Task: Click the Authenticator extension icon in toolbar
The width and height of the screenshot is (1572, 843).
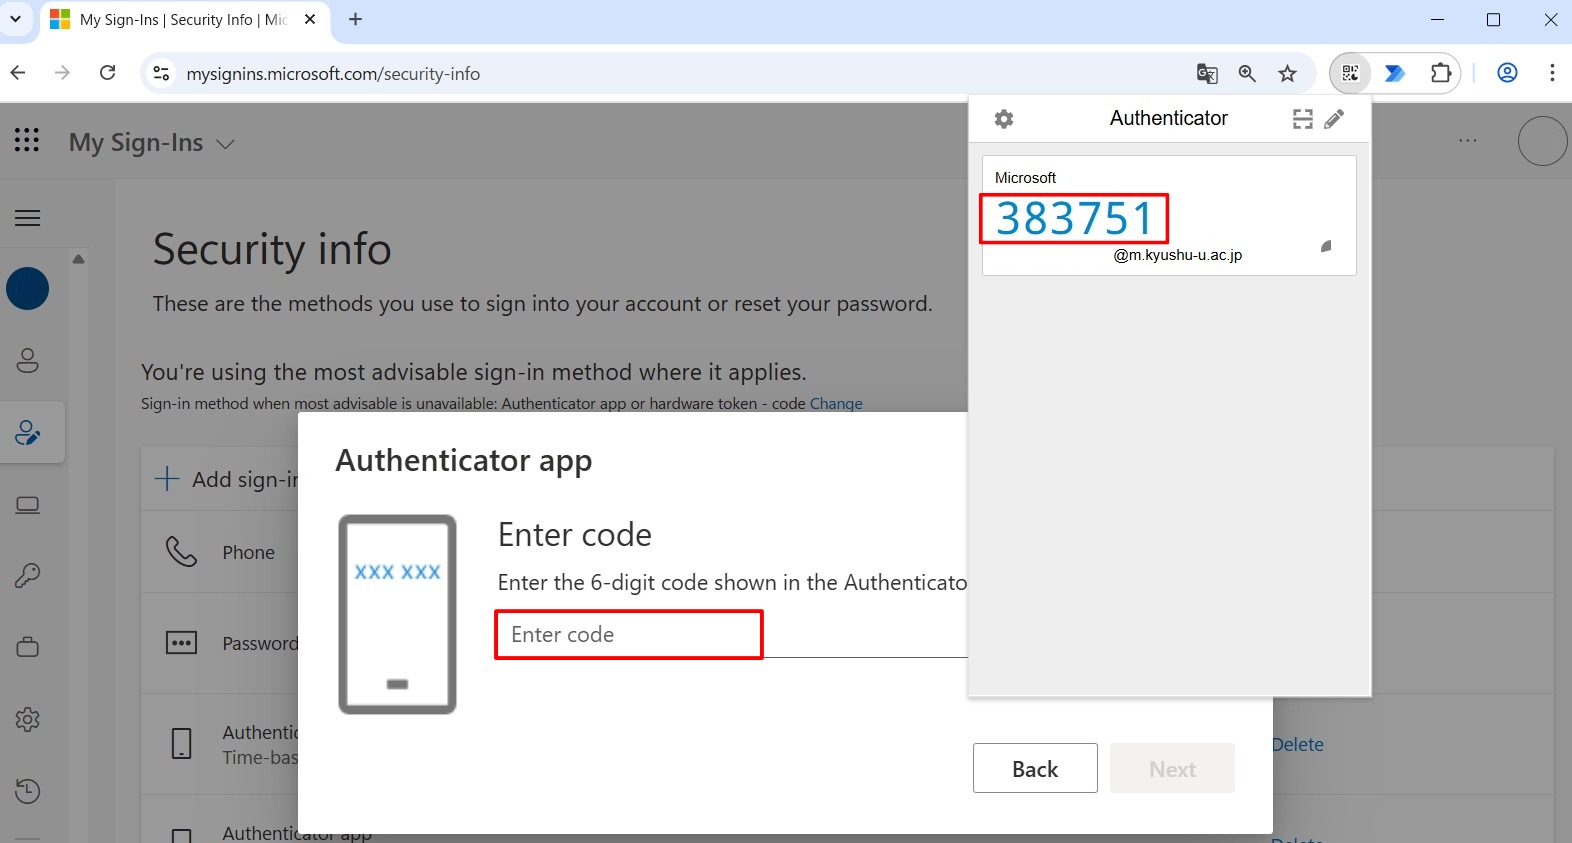Action: click(x=1350, y=73)
